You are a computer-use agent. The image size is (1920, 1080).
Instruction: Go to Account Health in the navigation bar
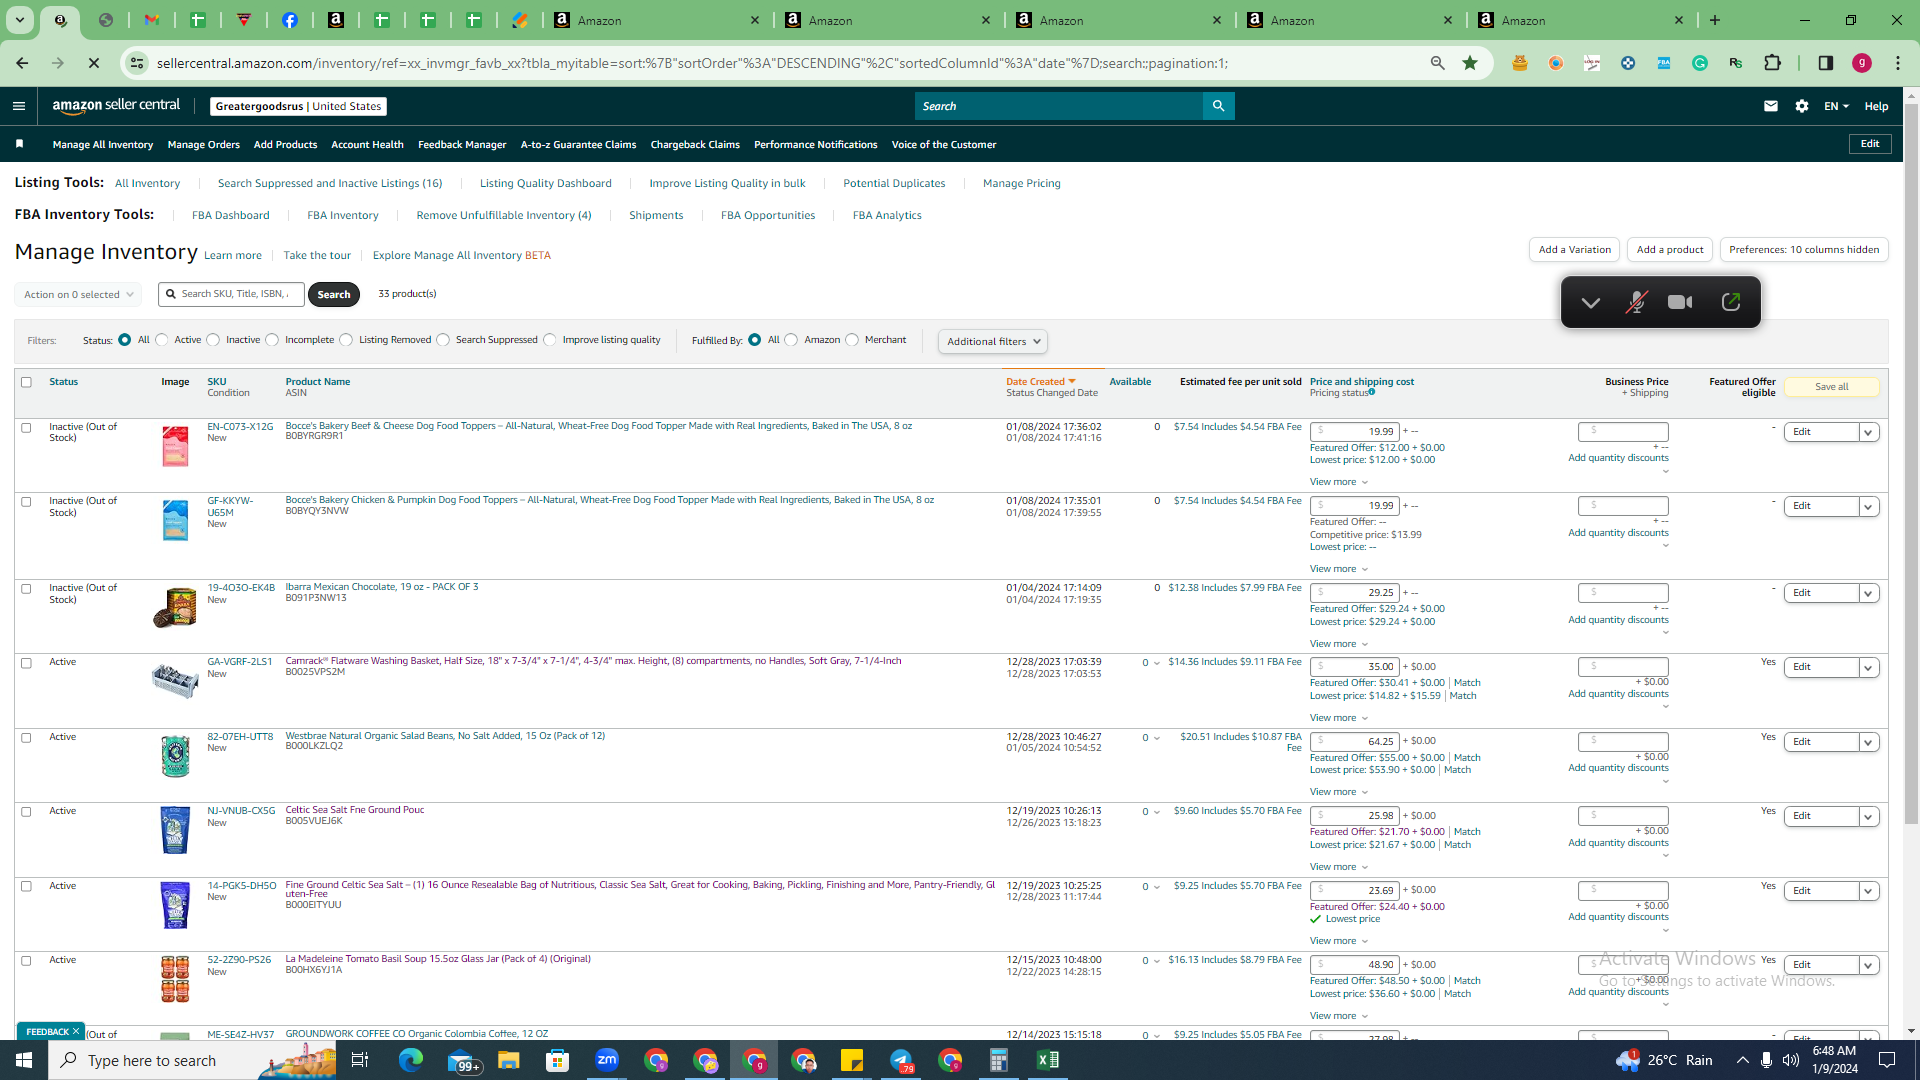367,145
